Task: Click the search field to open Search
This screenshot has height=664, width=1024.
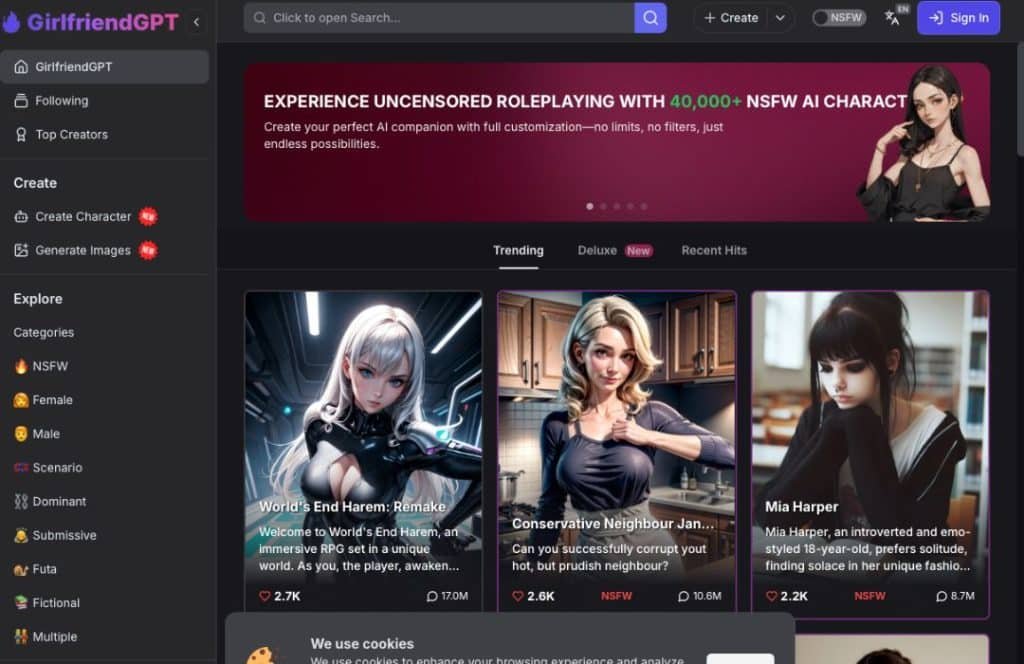Action: click(439, 18)
